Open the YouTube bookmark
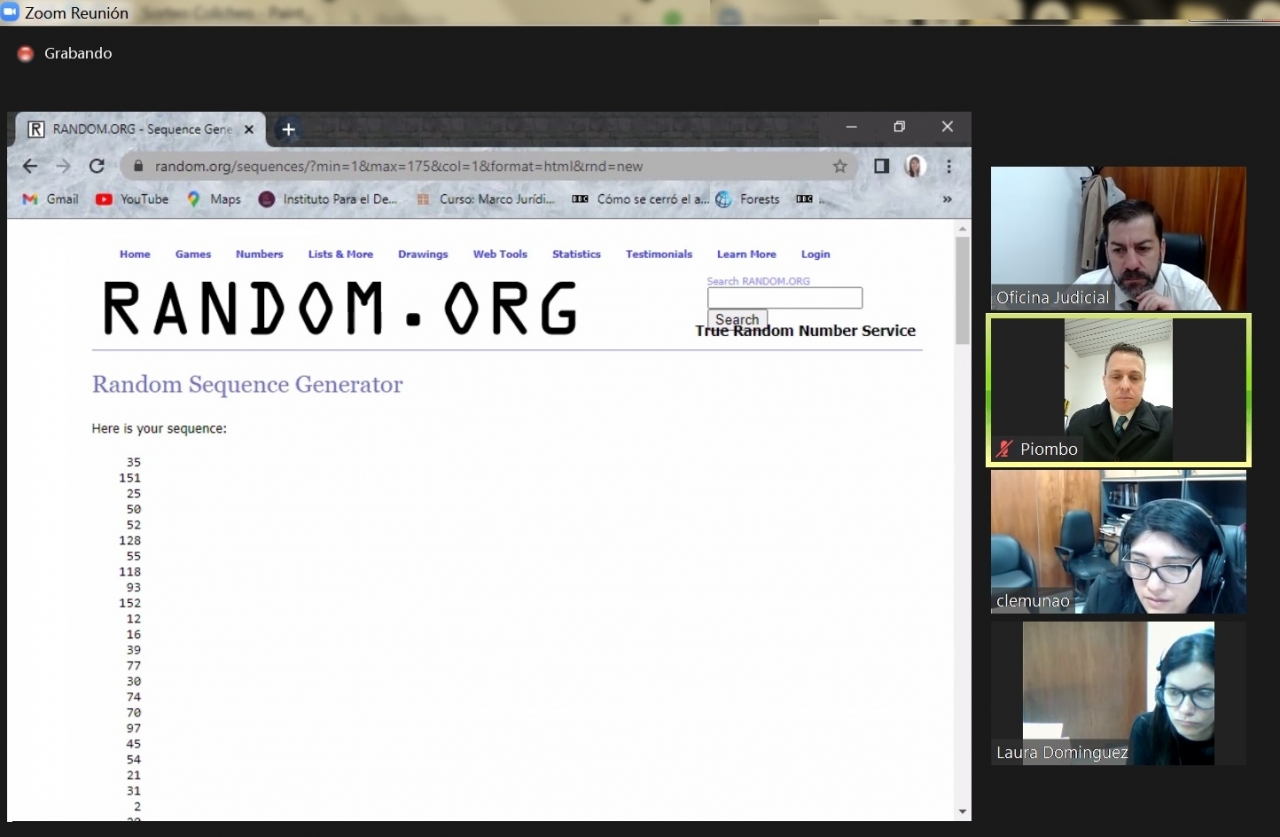Viewport: 1280px width, 837px height. pyautogui.click(x=133, y=199)
